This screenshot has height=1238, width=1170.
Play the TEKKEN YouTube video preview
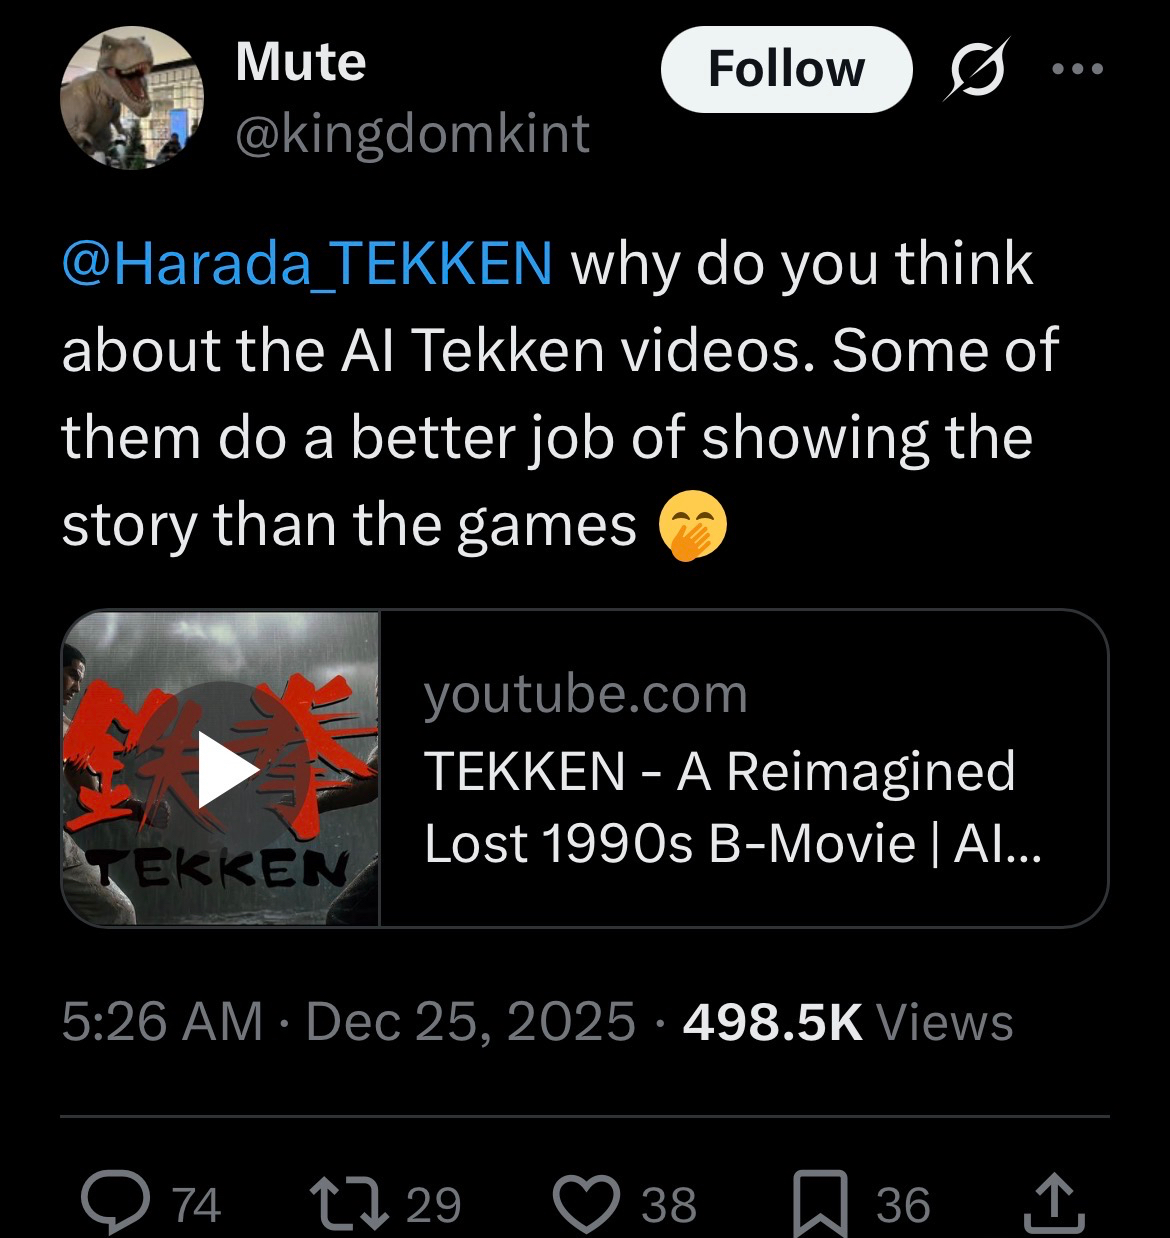[227, 768]
